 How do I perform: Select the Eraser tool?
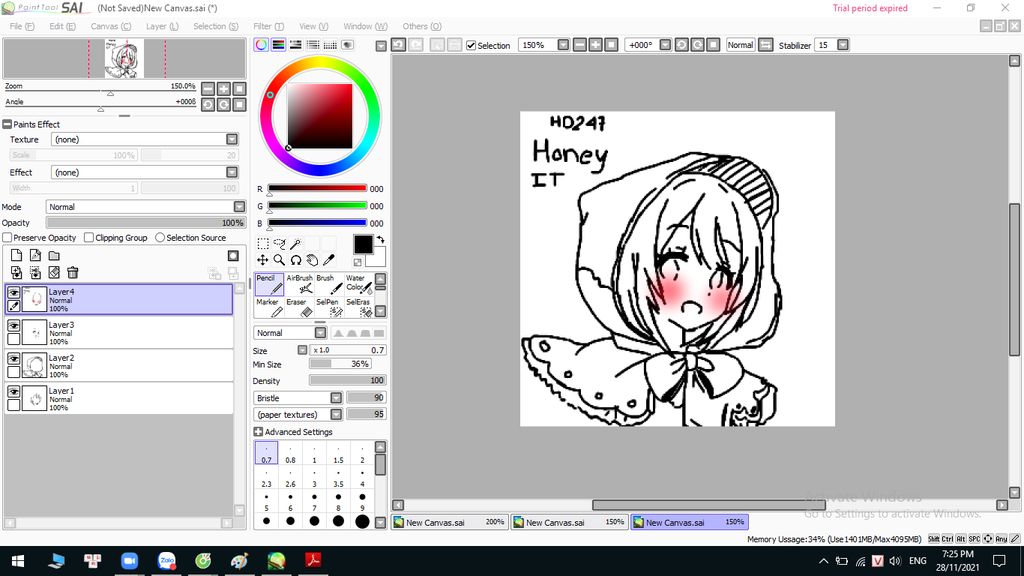click(299, 308)
